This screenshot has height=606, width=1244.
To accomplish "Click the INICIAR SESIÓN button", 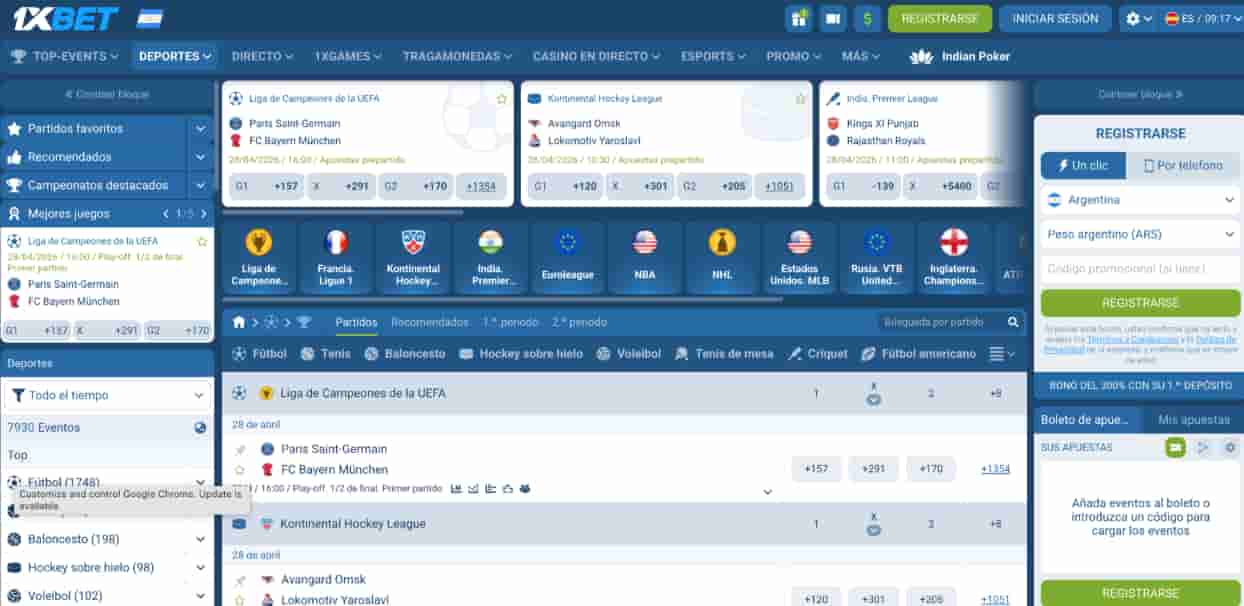I will [1055, 18].
